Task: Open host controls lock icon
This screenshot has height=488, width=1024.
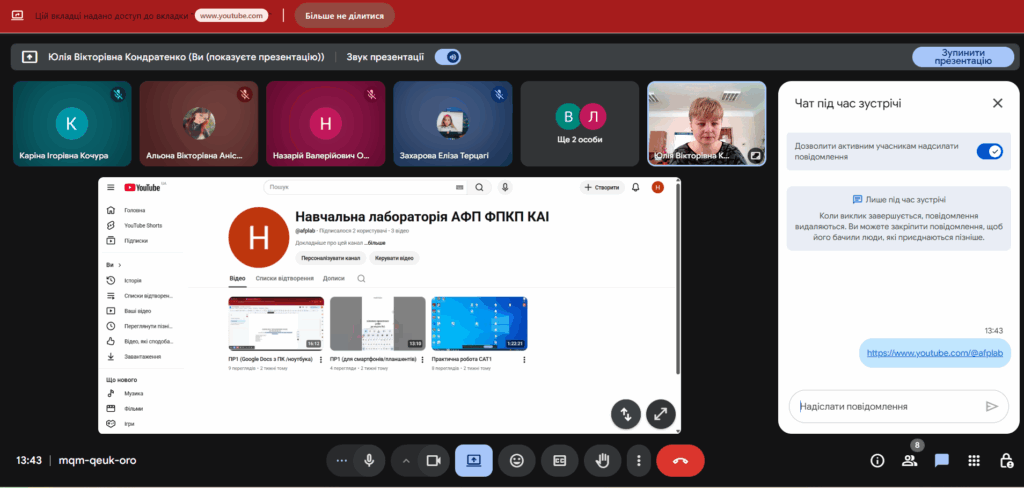Action: 1006,461
